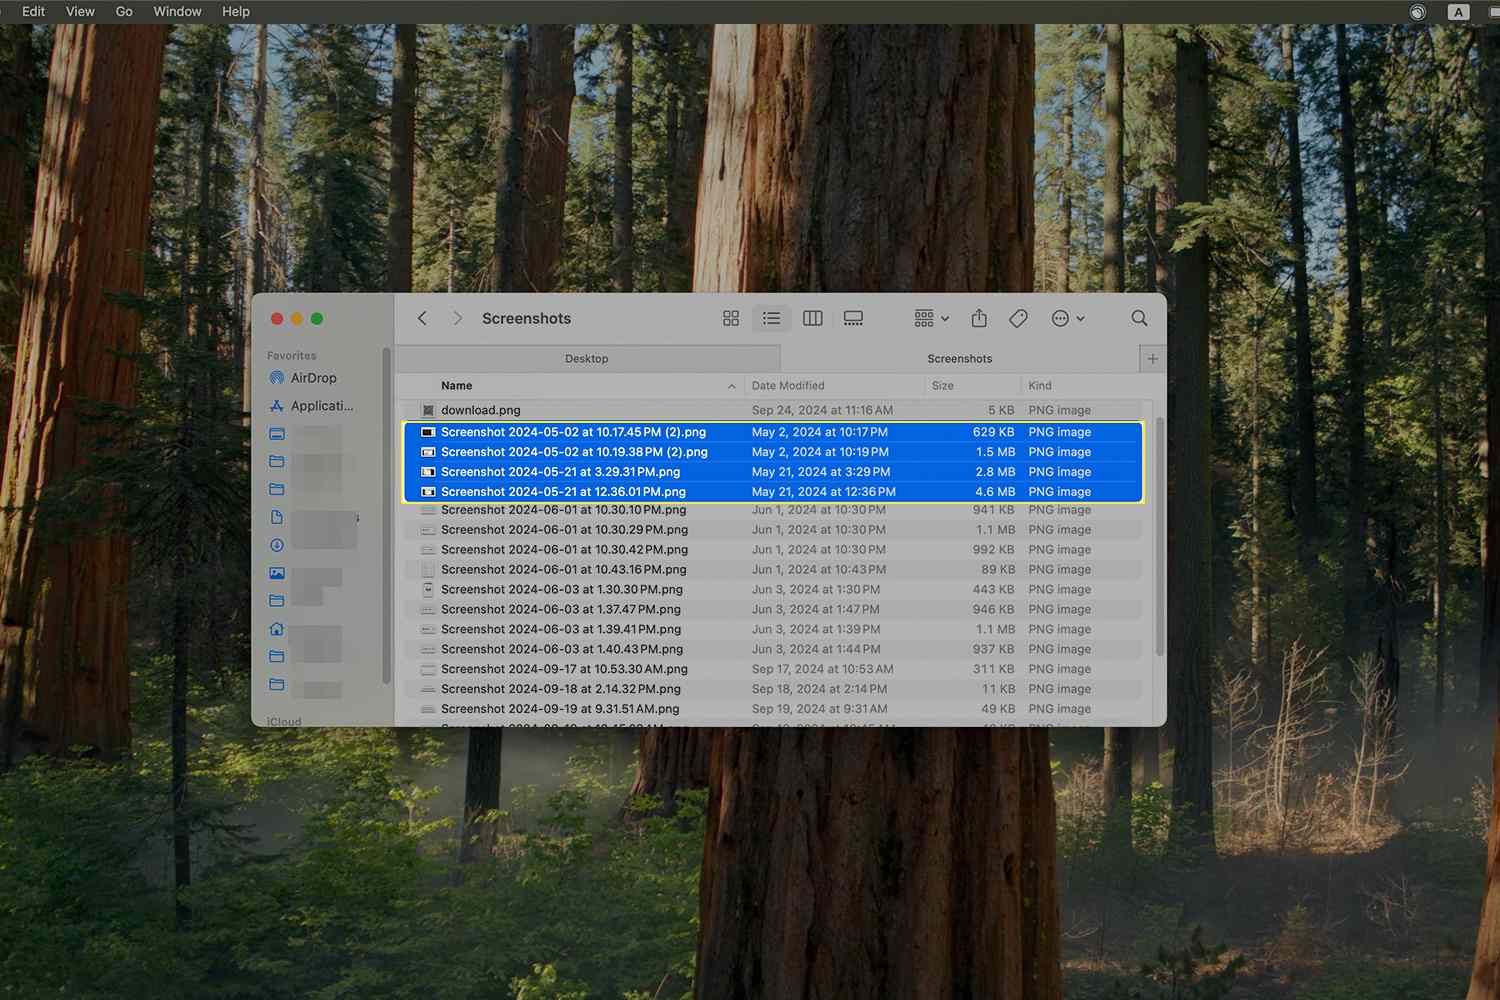Sort by Name column header
The height and width of the screenshot is (1000, 1500).
(457, 385)
